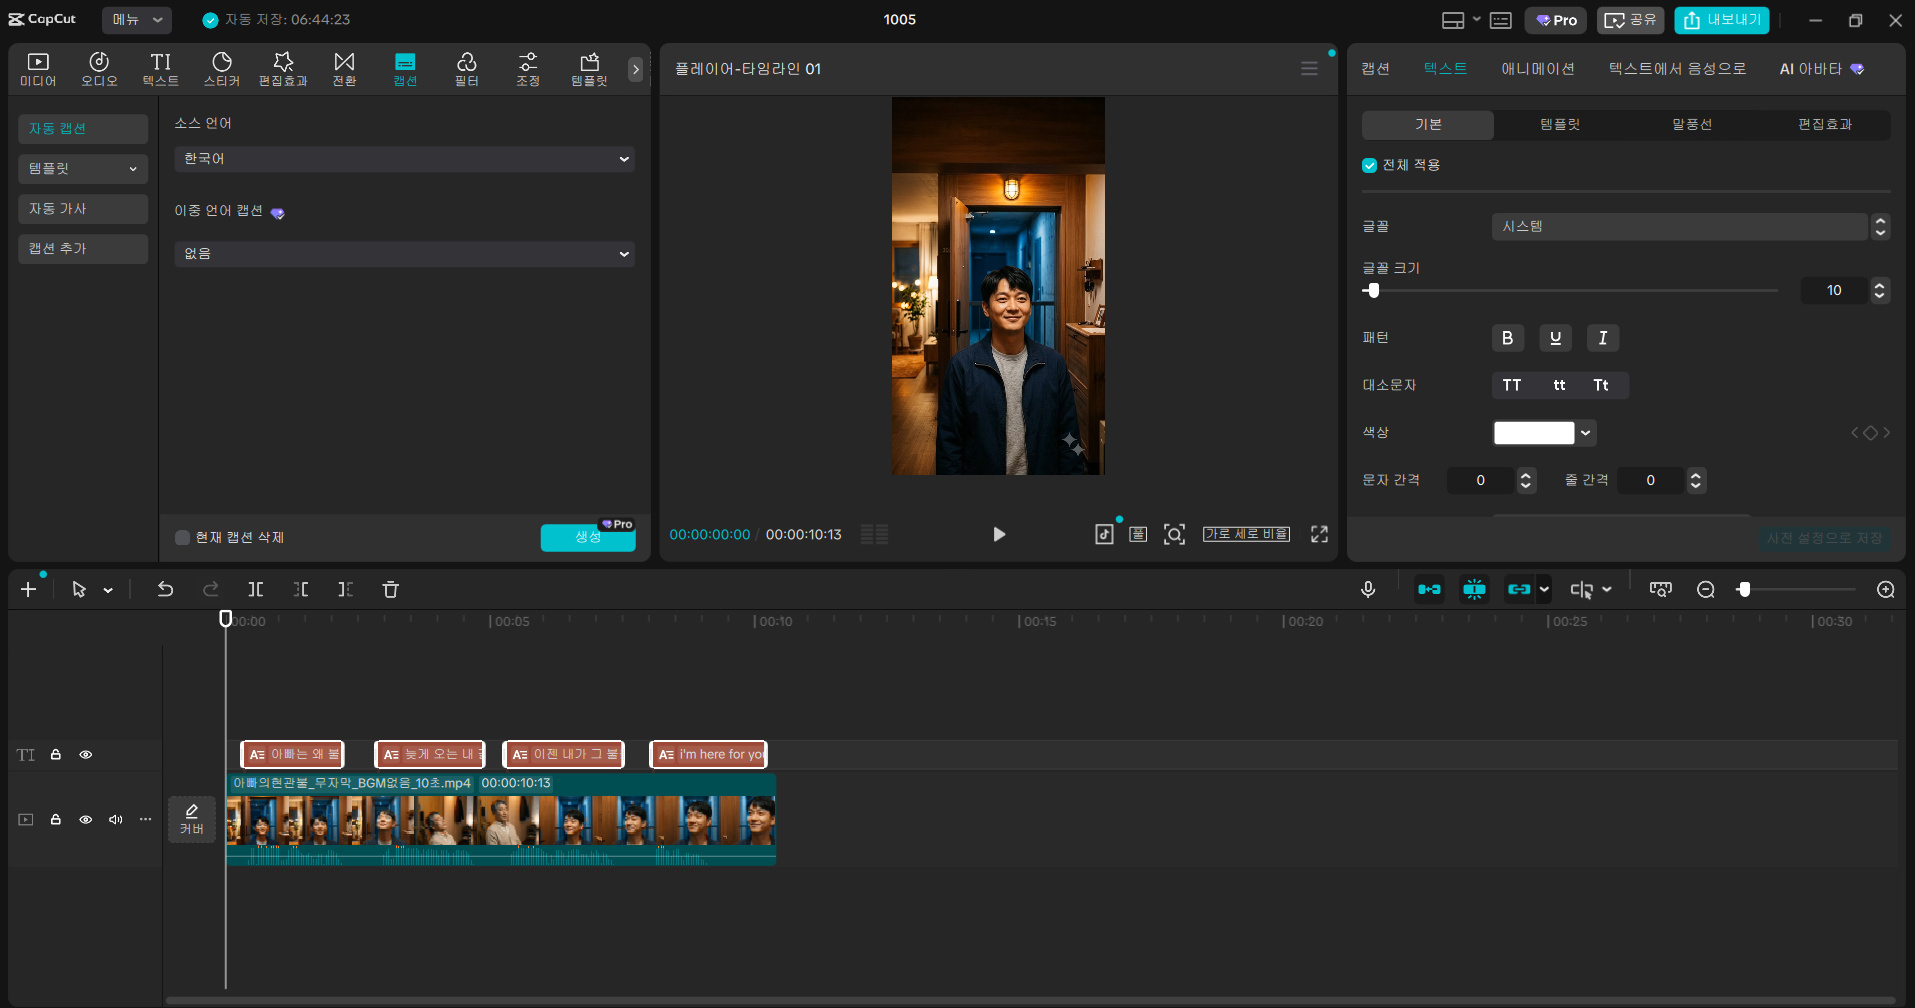Open the 전환 (Transitions) panel

344,69
